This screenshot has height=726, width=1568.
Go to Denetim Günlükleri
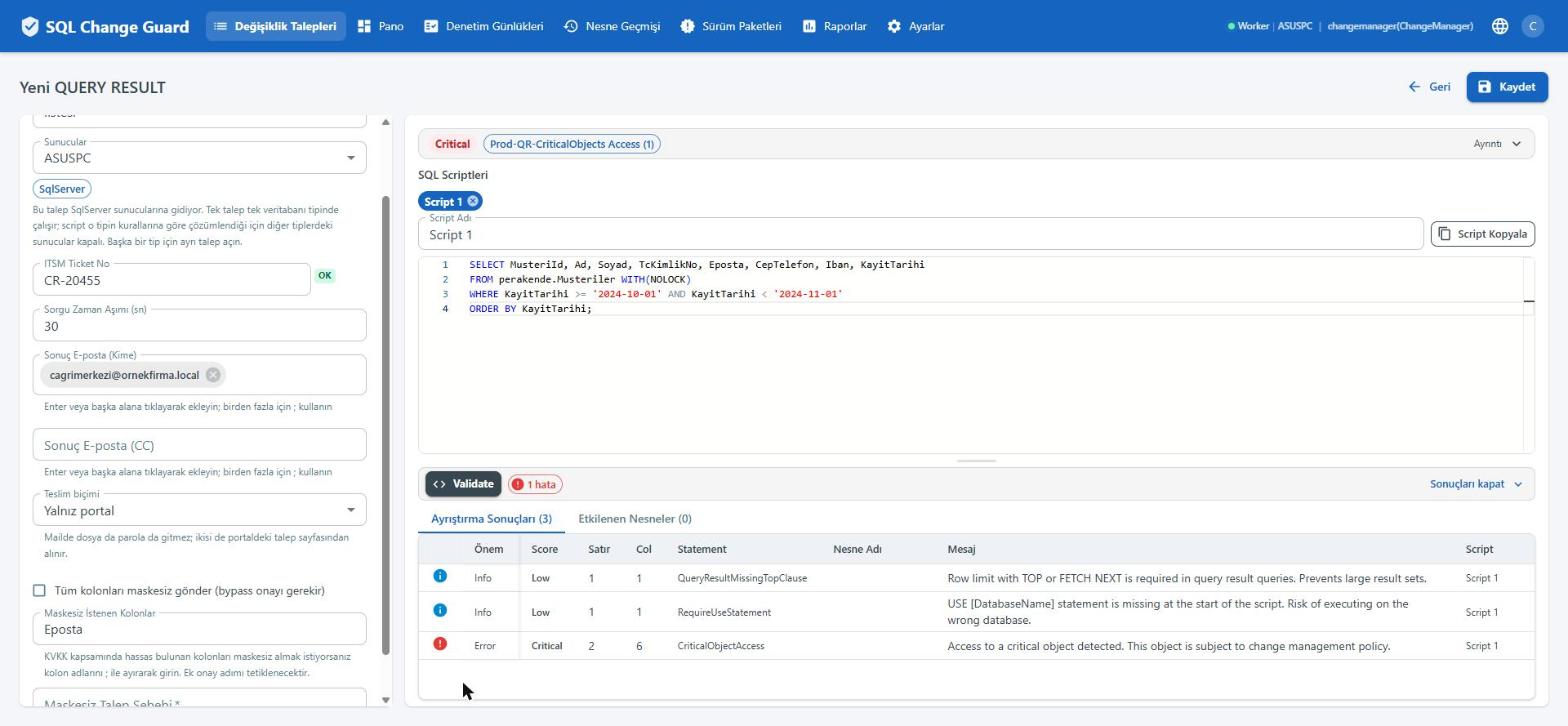(483, 26)
